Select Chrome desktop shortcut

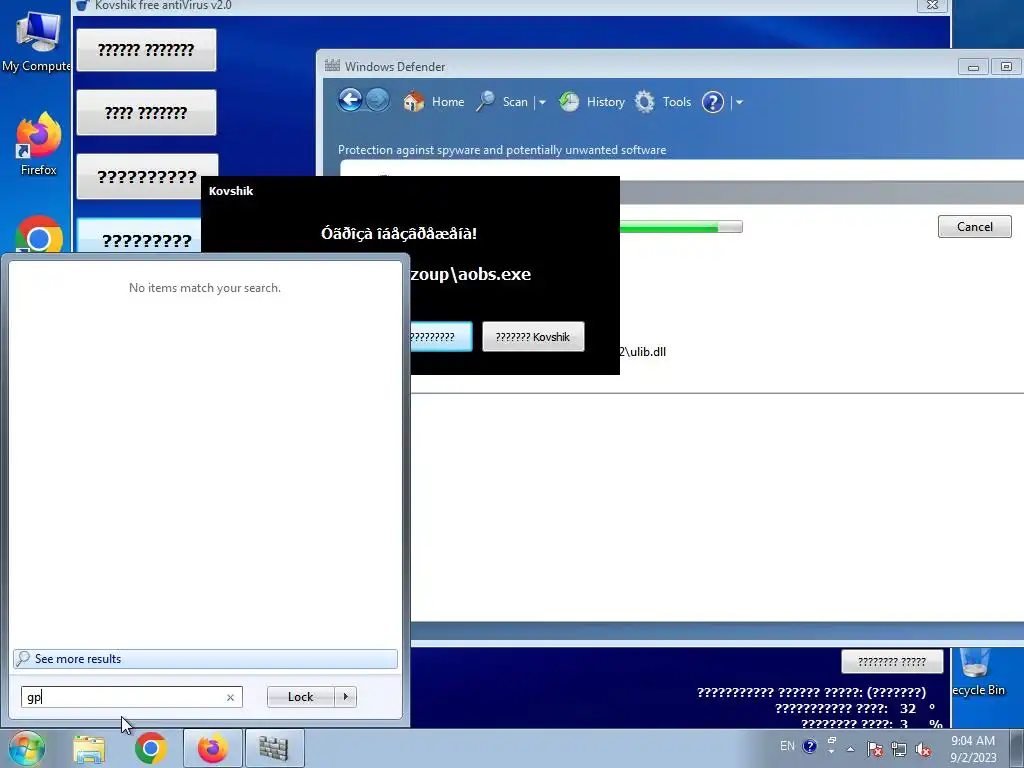[x=39, y=234]
